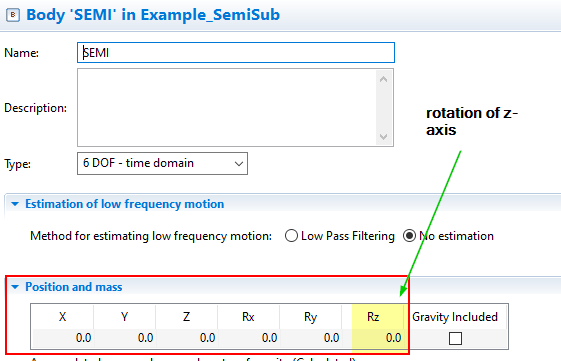Click the Description scrollbar up arrow
This screenshot has width=561, height=361.
[384, 79]
